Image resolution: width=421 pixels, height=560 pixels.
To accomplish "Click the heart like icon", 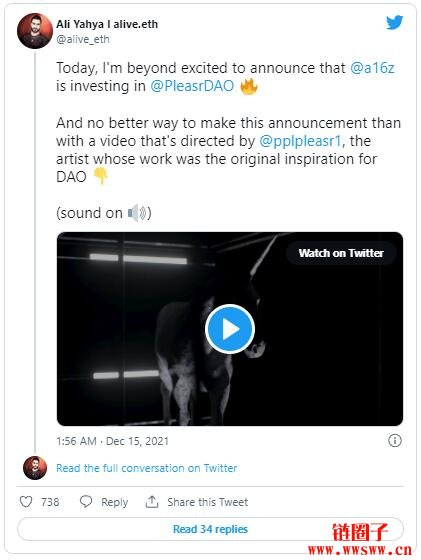I will click(26, 502).
